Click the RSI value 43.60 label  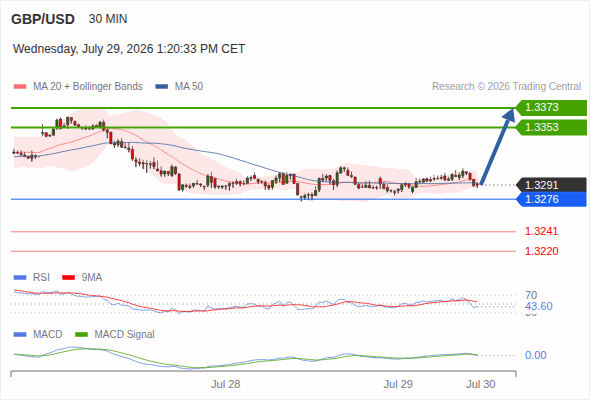coord(539,306)
